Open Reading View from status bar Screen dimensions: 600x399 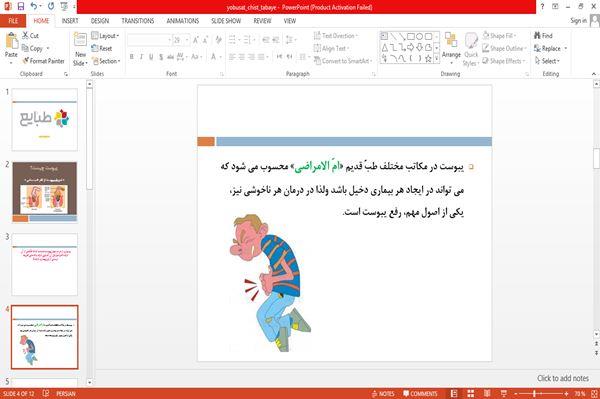point(487,394)
